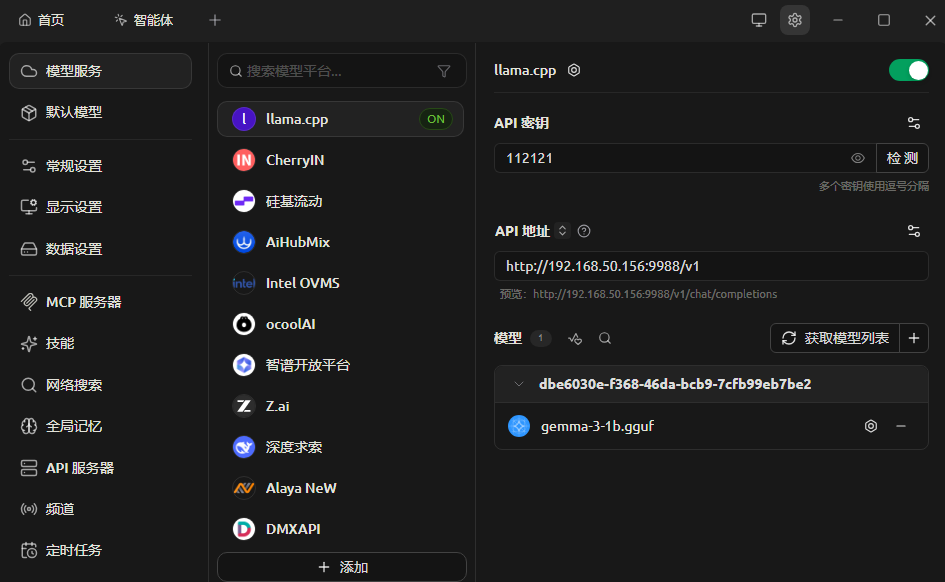
Task: Click the gemma-3-1b.gguf model name
Action: click(597, 427)
